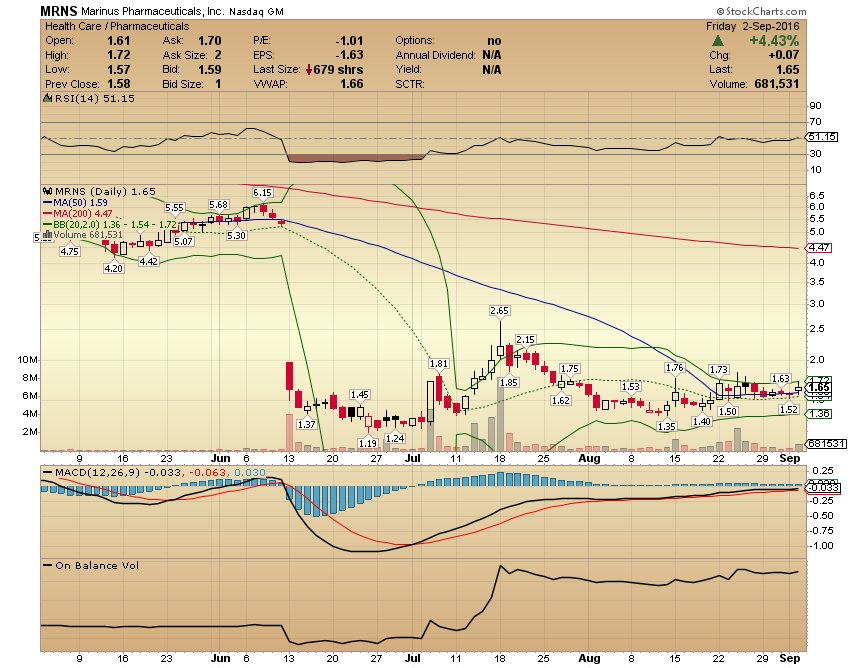This screenshot has height=668, width=850.
Task: Click the 4.47 tag on the price axis
Action: pyautogui.click(x=819, y=248)
